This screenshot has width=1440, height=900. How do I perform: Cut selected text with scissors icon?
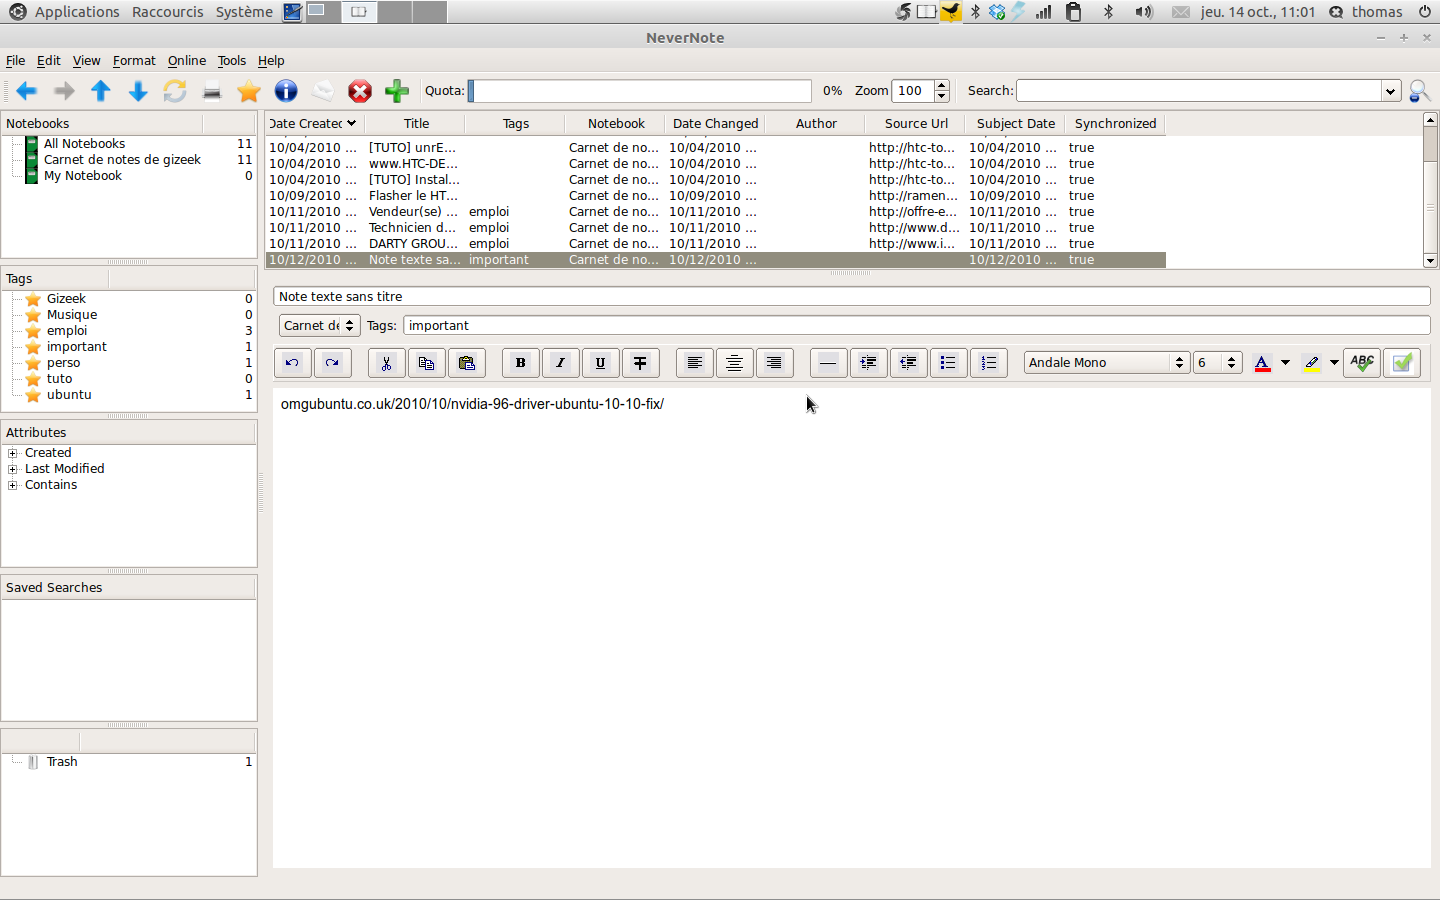point(386,363)
